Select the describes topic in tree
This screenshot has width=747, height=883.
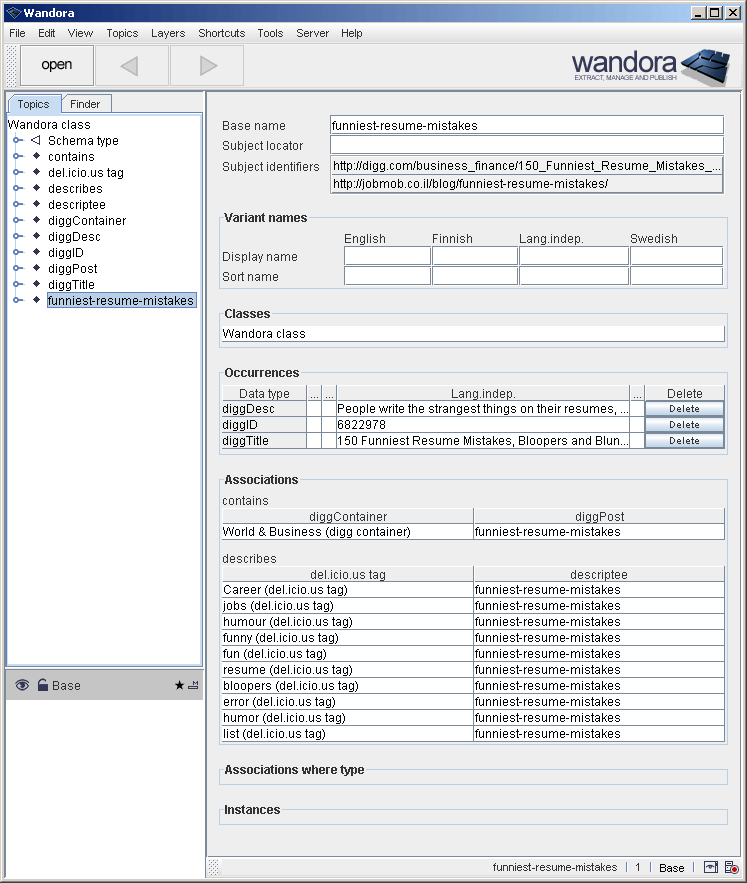coord(75,189)
